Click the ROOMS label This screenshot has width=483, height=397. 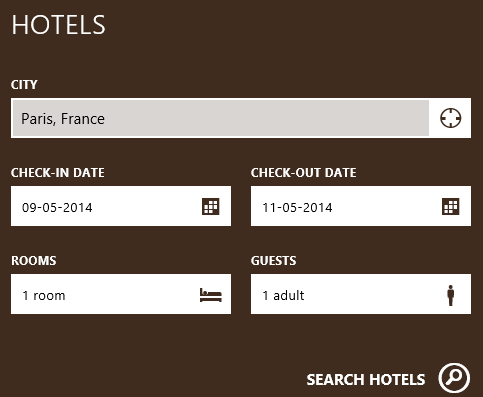click(34, 261)
